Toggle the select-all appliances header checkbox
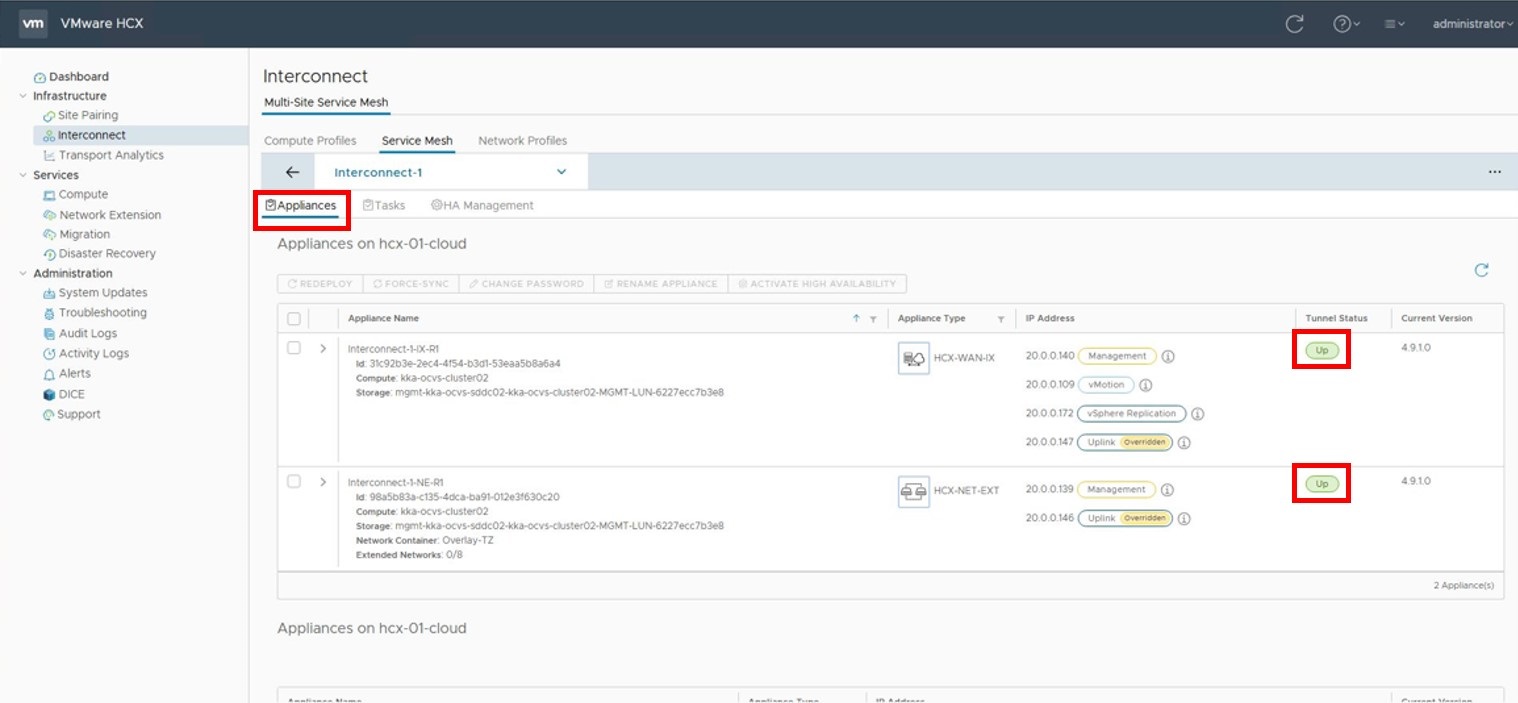 point(294,319)
